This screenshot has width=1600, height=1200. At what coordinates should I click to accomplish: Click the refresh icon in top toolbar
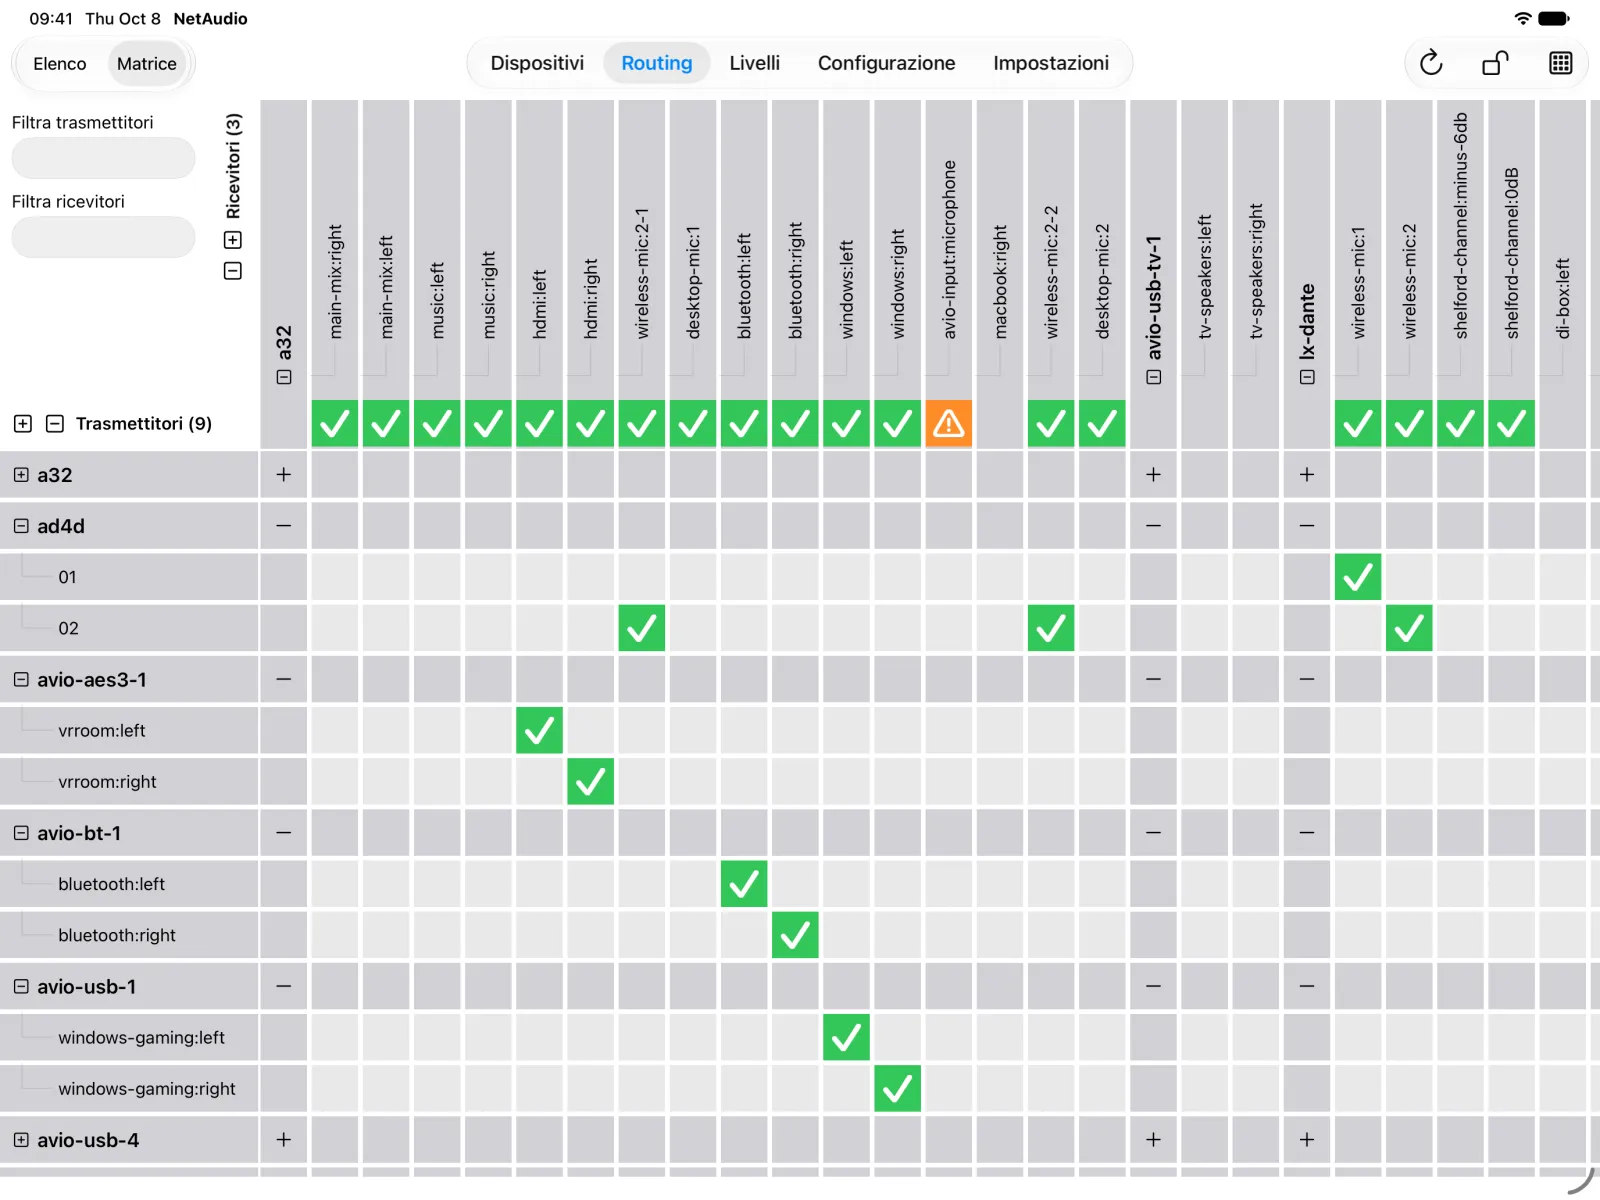[x=1431, y=63]
